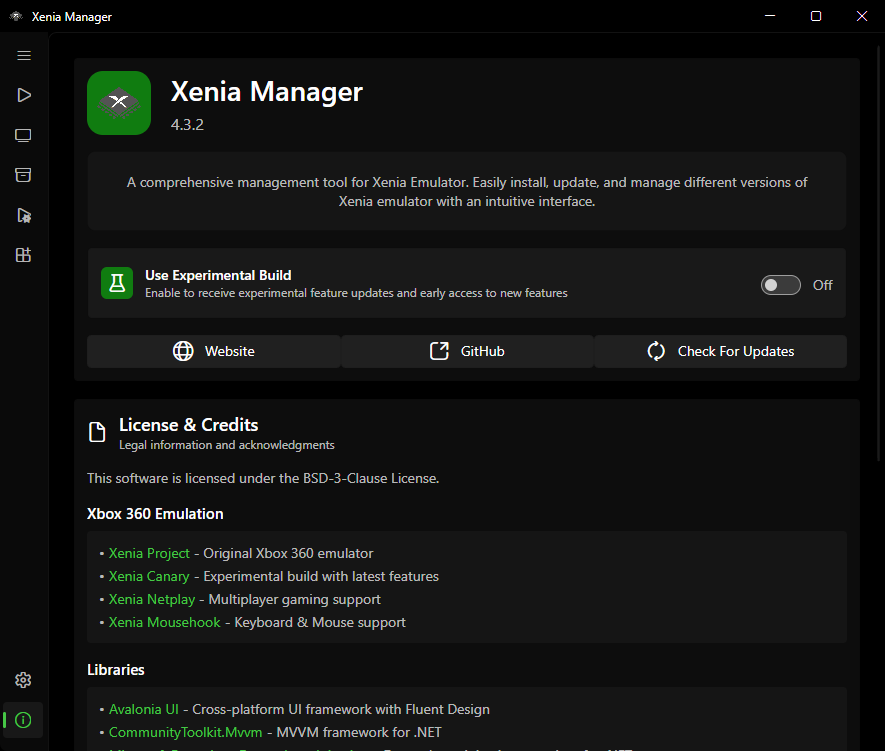Open the hamburger navigation menu
This screenshot has height=751, width=885.
click(24, 55)
